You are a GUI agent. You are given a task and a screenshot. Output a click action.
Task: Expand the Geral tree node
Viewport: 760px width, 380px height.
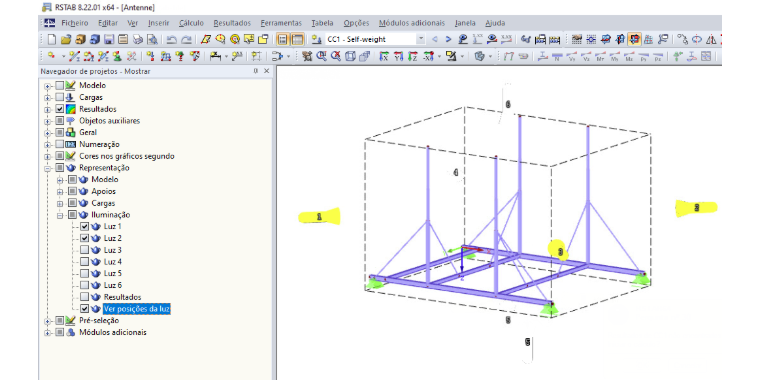click(48, 133)
